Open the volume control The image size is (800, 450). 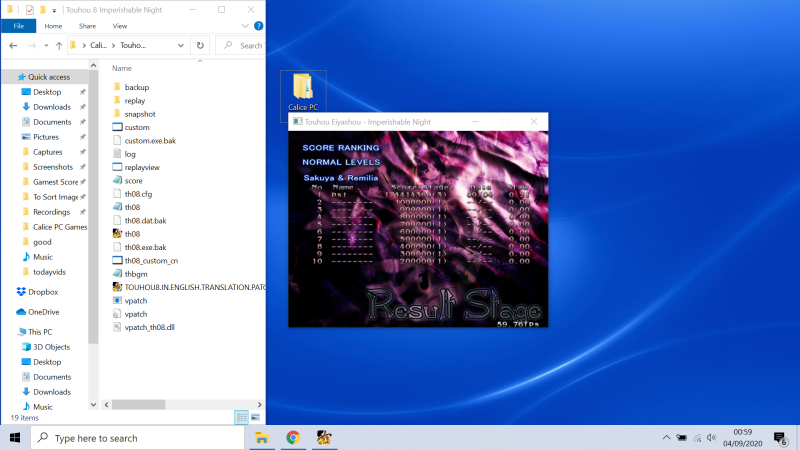pos(711,438)
